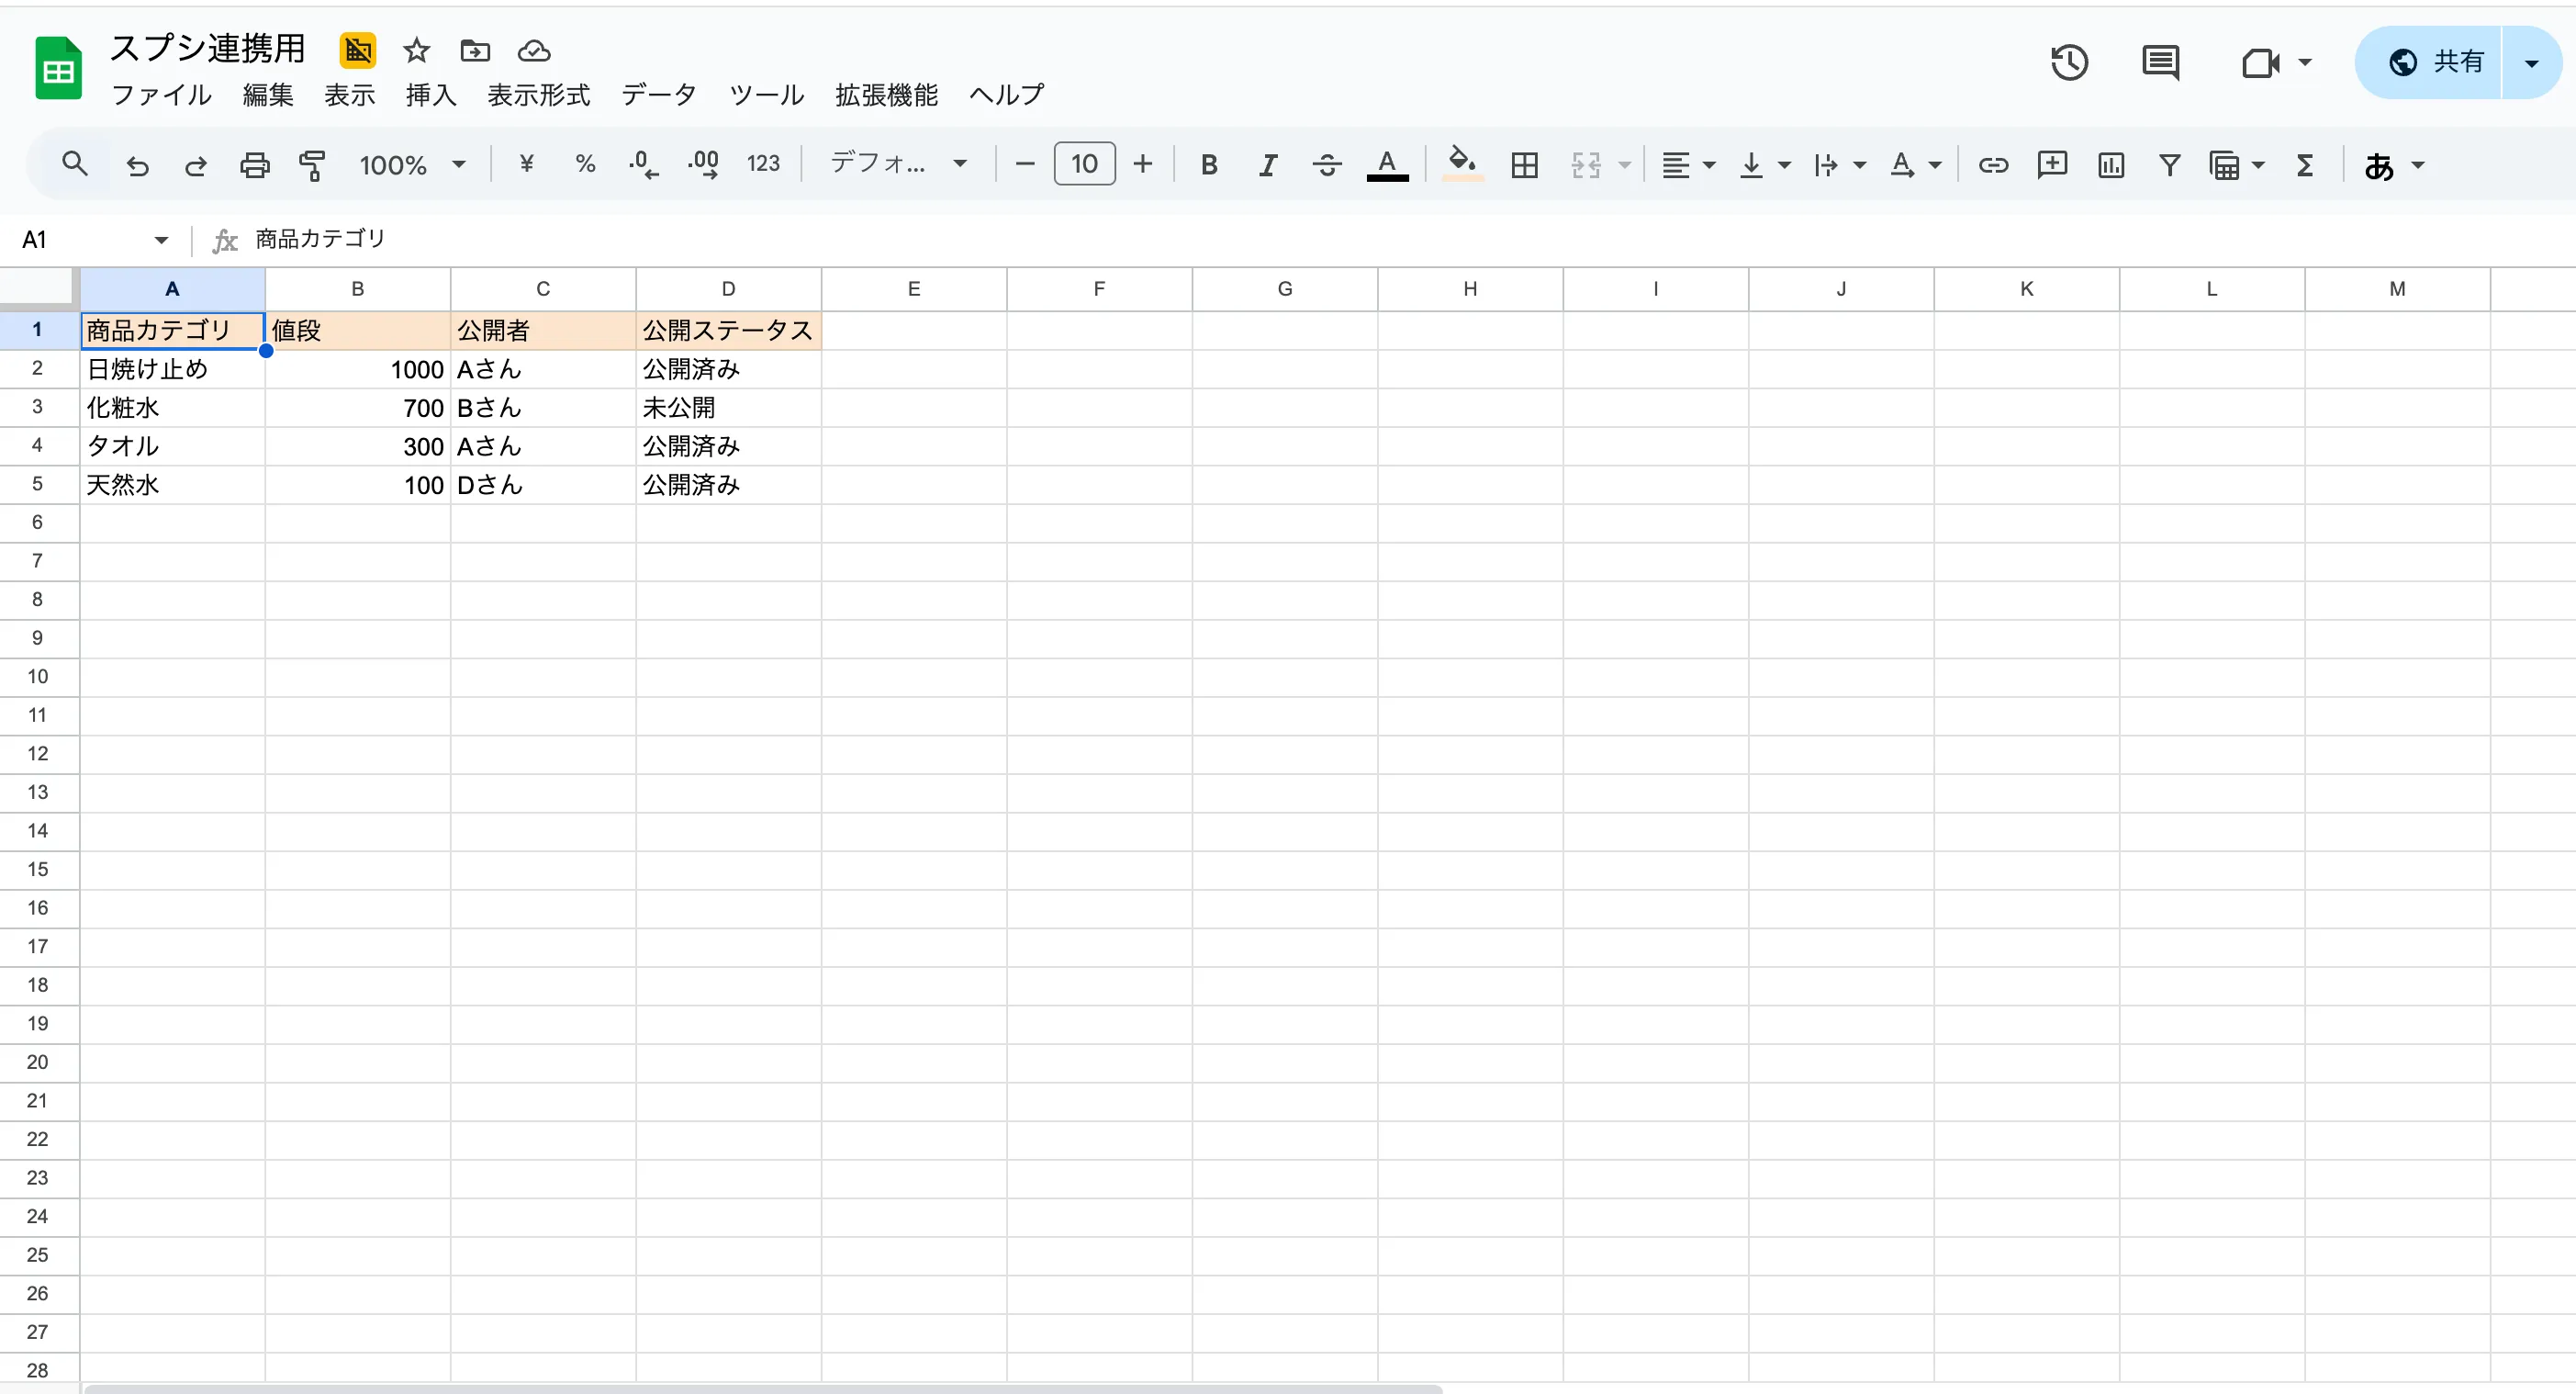Open the comments panel icon
This screenshot has height=1394, width=2576.
pyautogui.click(x=2160, y=62)
